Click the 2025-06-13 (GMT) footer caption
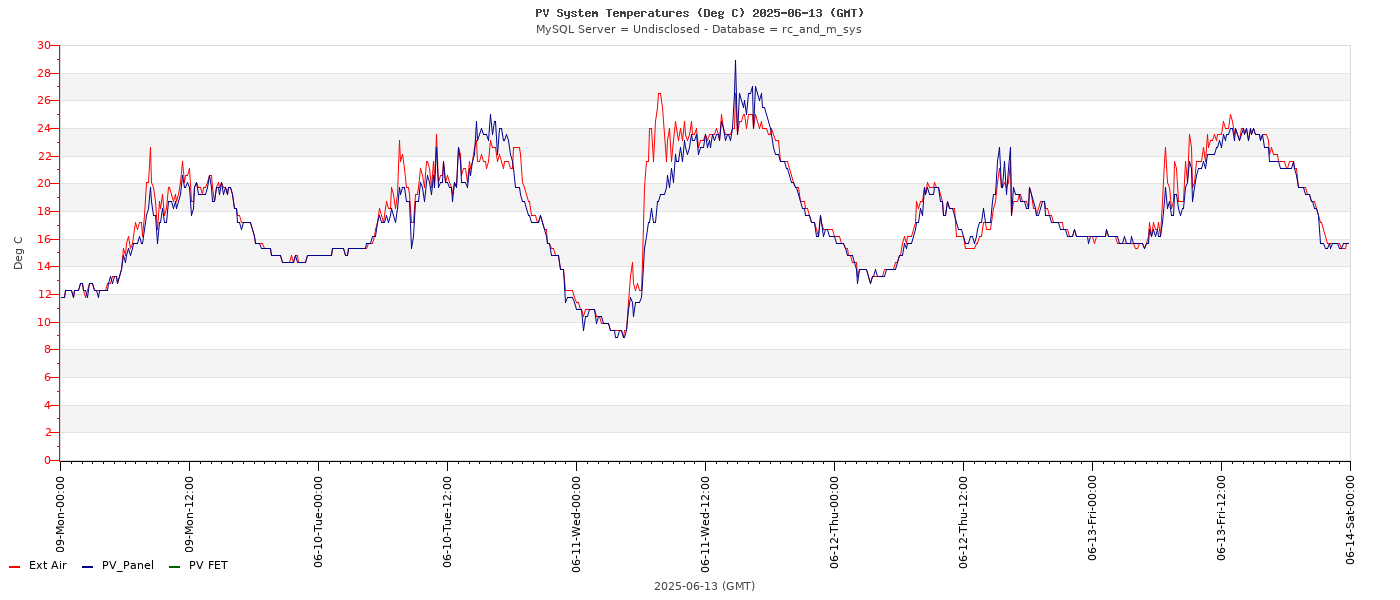The image size is (1400, 600). point(704,586)
